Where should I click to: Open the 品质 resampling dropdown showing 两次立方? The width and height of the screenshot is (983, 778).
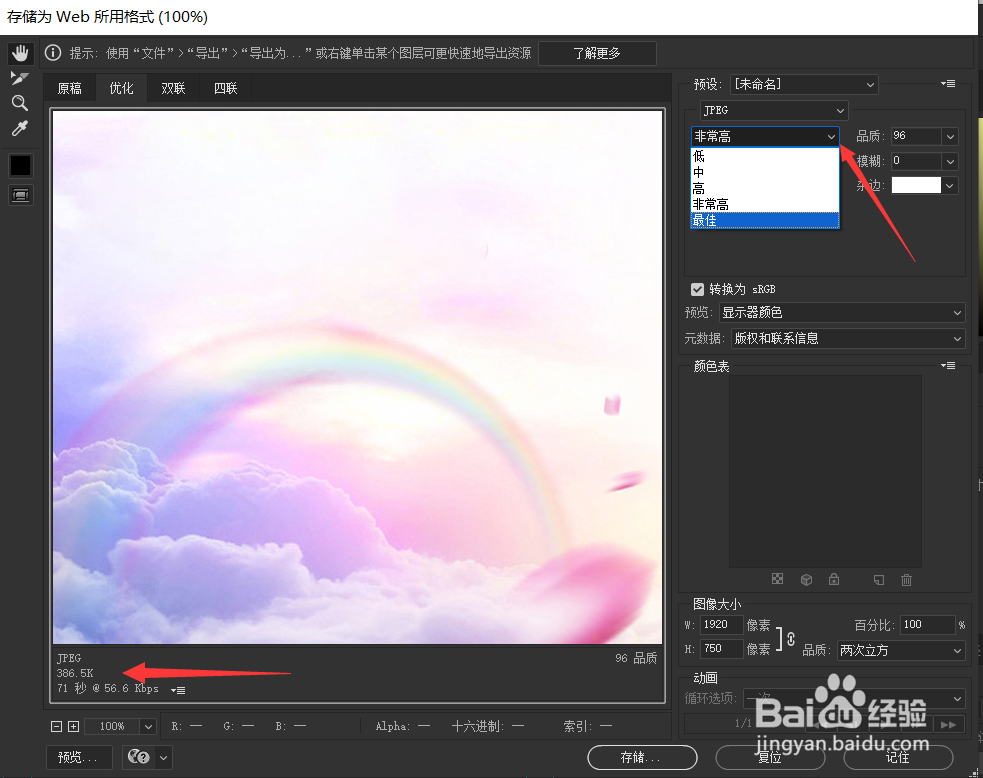899,651
